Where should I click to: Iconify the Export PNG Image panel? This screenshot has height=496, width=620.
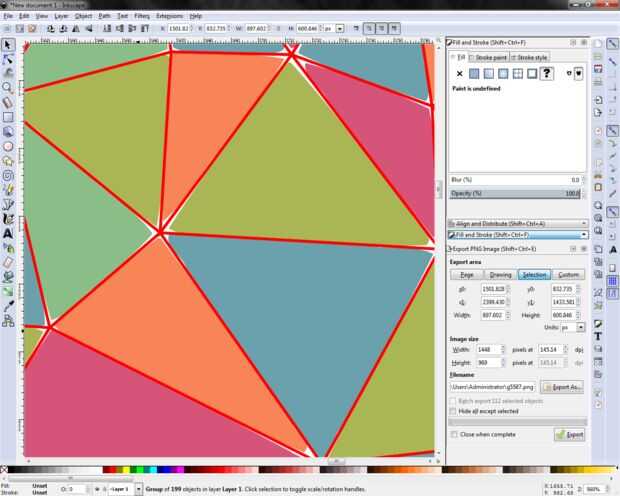tap(573, 249)
